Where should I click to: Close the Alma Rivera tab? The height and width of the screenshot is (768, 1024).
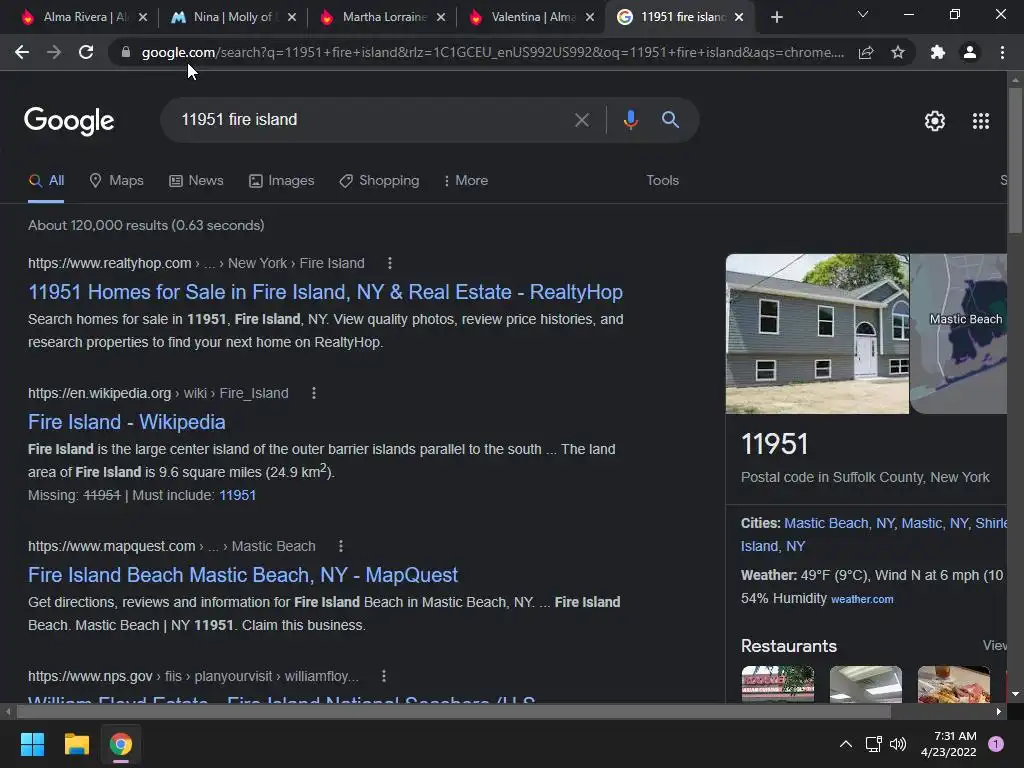[x=143, y=17]
